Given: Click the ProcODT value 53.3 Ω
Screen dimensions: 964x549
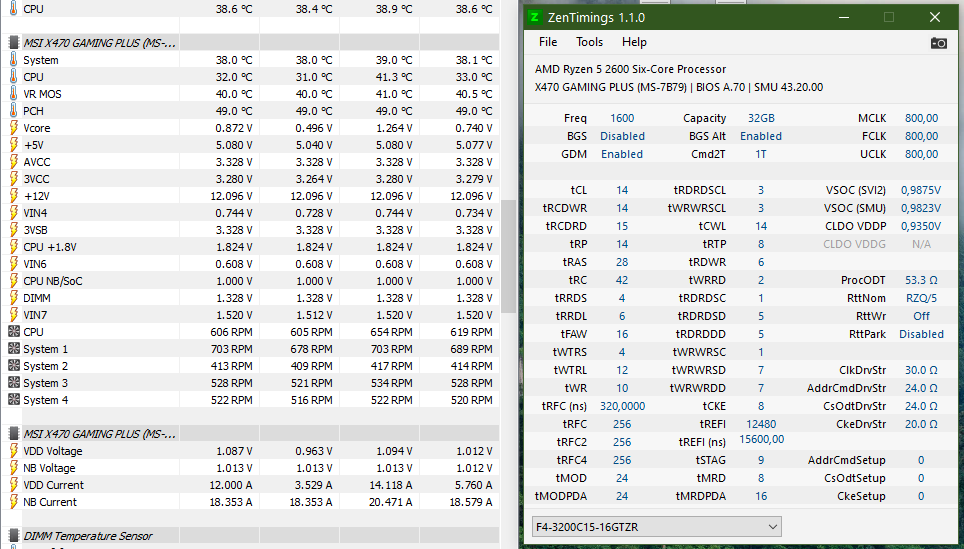Looking at the screenshot, I should (x=921, y=280).
